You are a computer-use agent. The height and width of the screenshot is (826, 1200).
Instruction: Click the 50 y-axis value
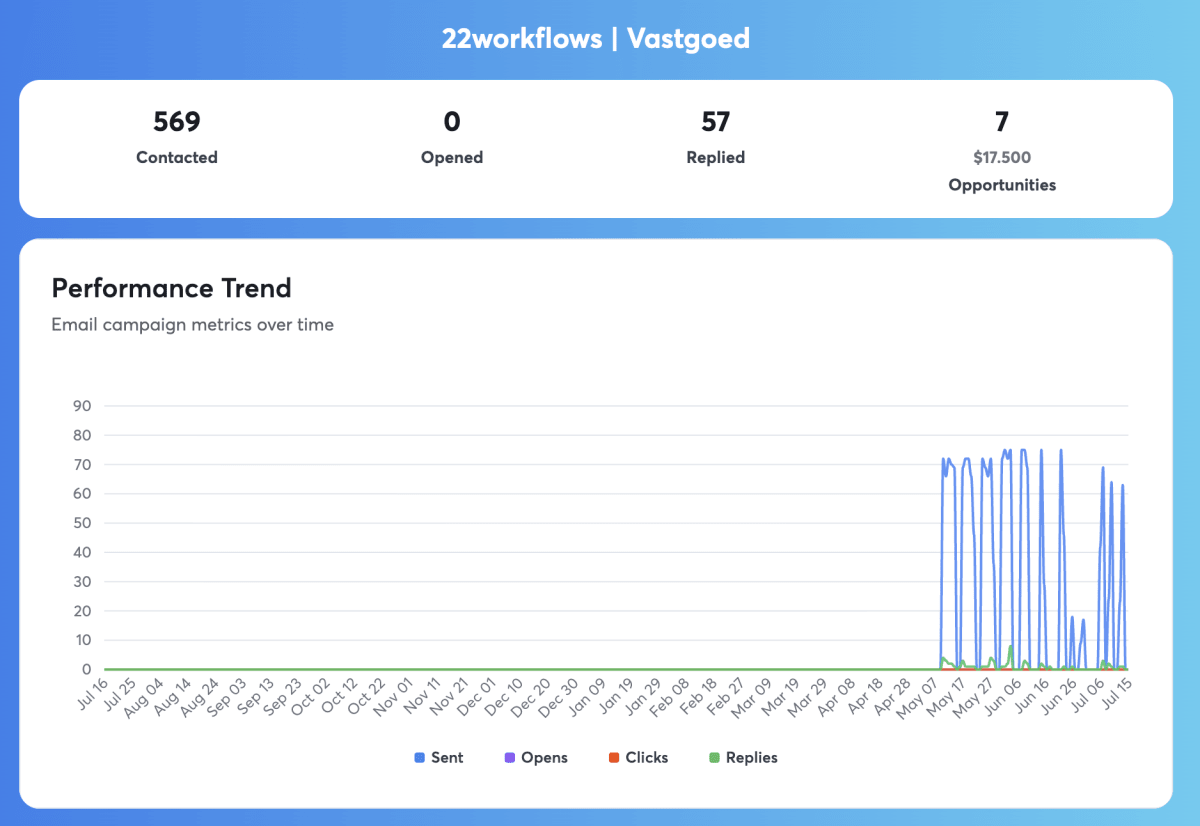pos(82,523)
